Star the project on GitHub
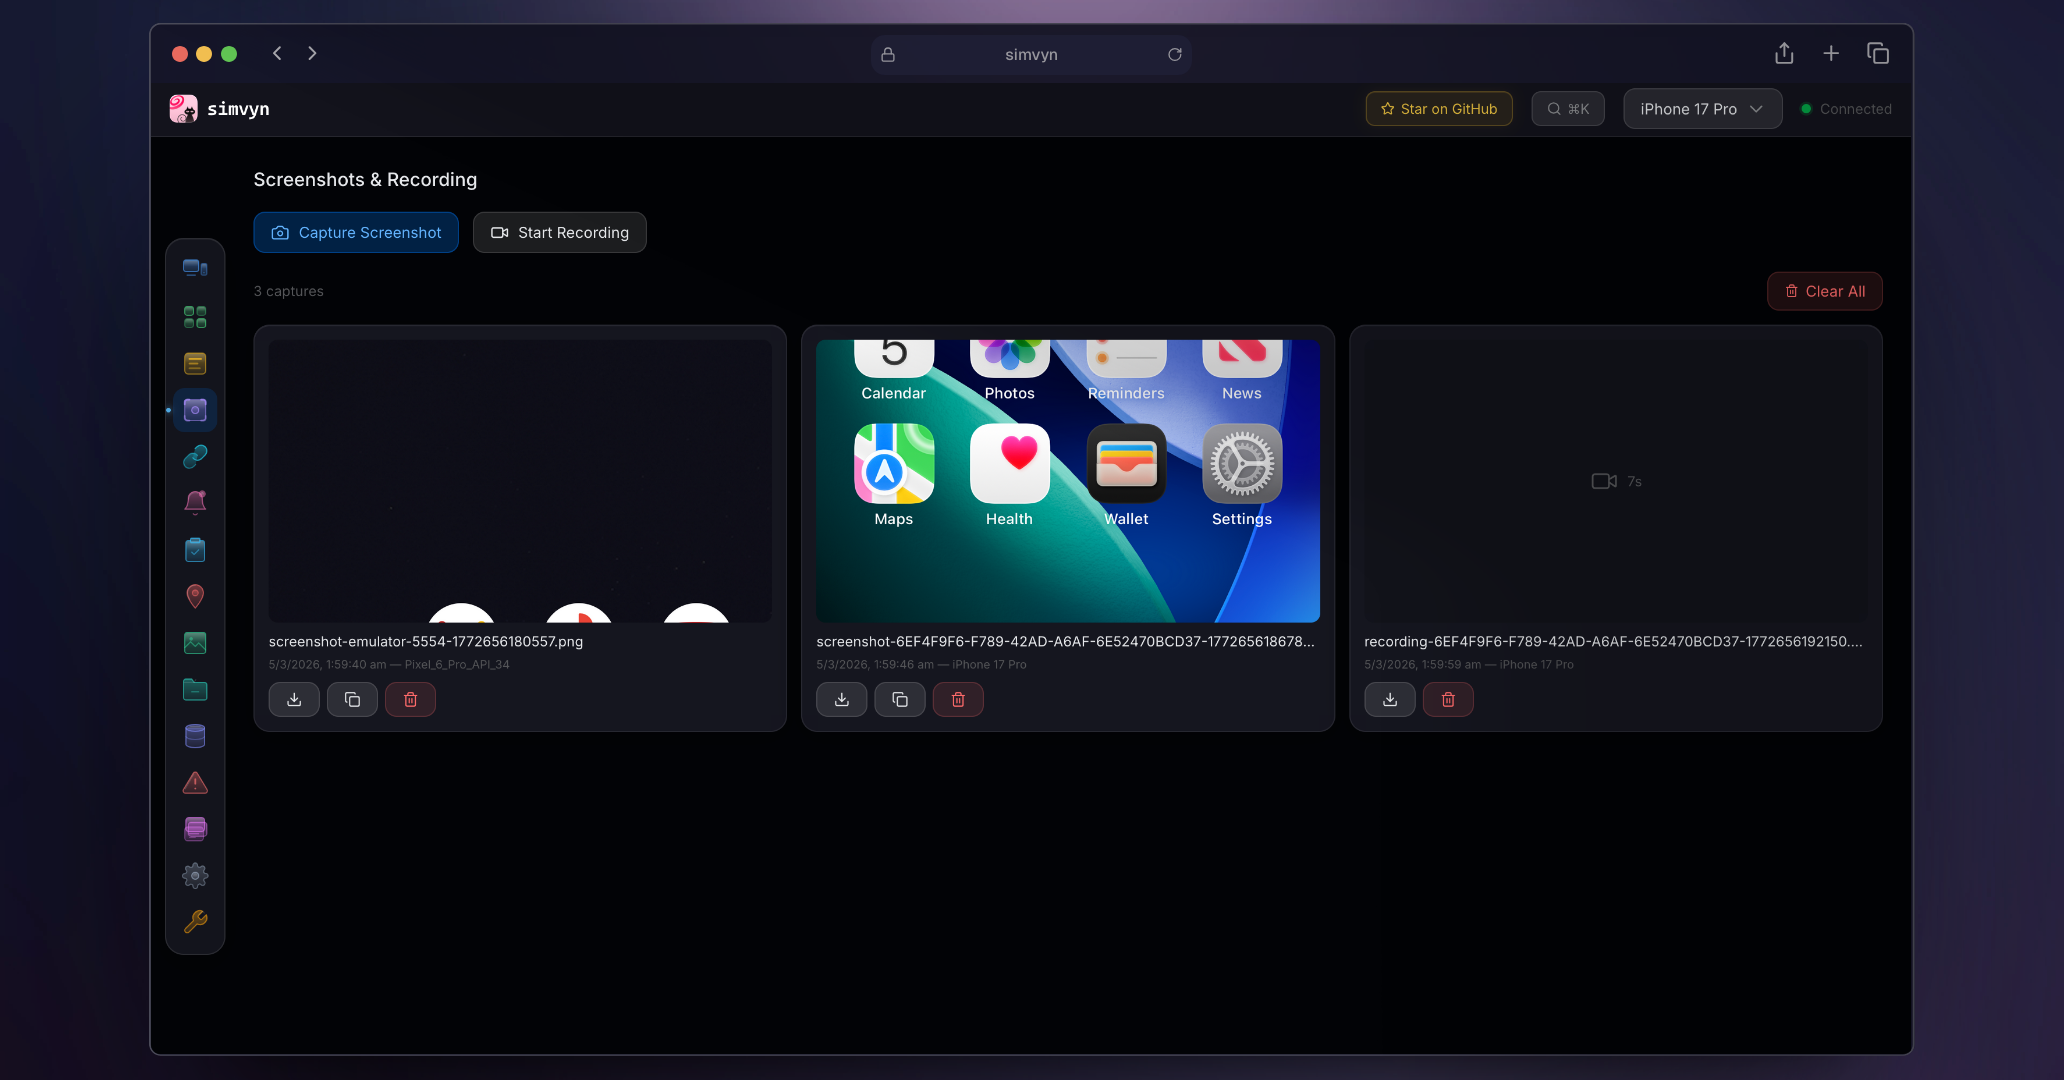This screenshot has width=2064, height=1080. coord(1438,108)
